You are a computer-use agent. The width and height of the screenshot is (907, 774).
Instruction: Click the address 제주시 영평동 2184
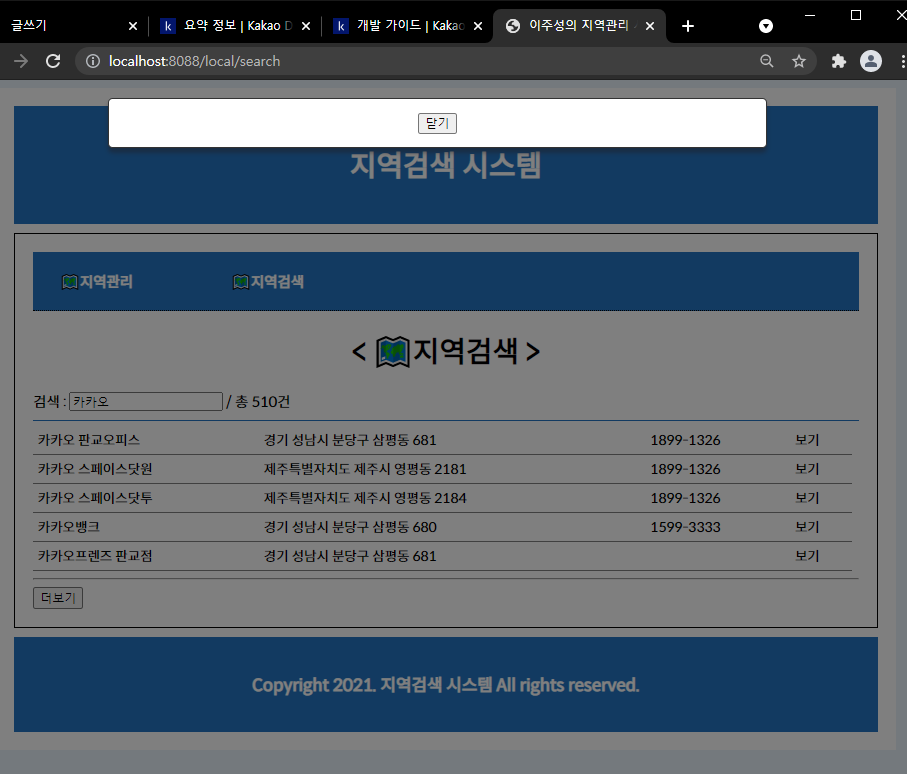(365, 497)
